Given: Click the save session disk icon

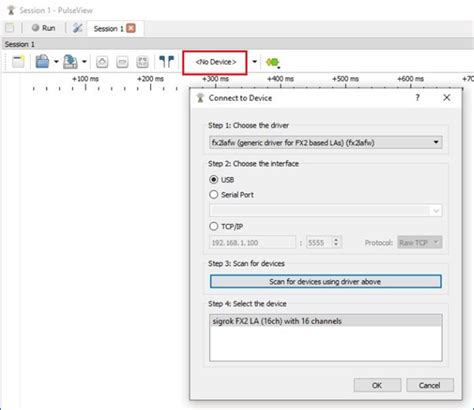Looking at the screenshot, I should (x=70, y=62).
